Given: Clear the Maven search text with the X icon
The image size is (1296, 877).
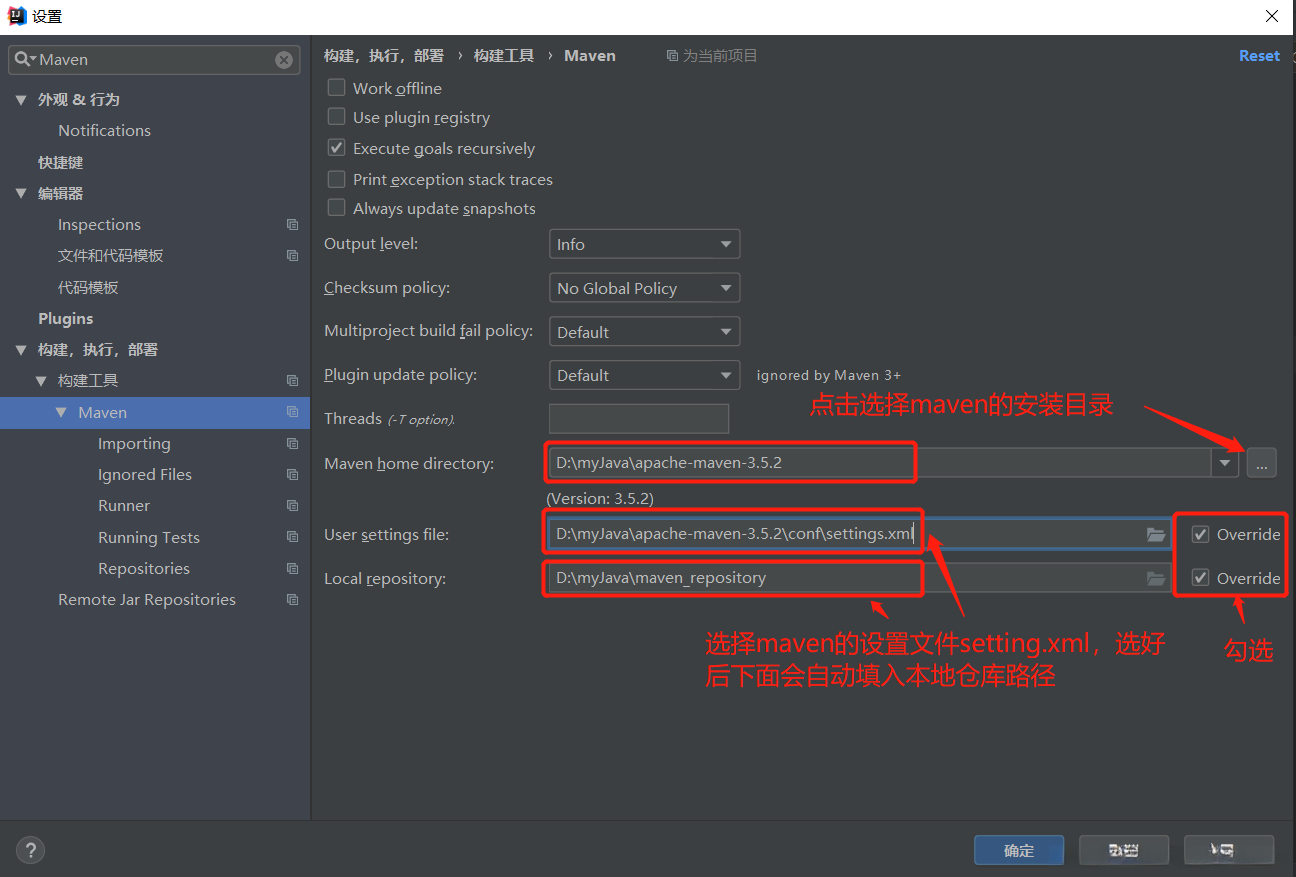Looking at the screenshot, I should tap(284, 60).
